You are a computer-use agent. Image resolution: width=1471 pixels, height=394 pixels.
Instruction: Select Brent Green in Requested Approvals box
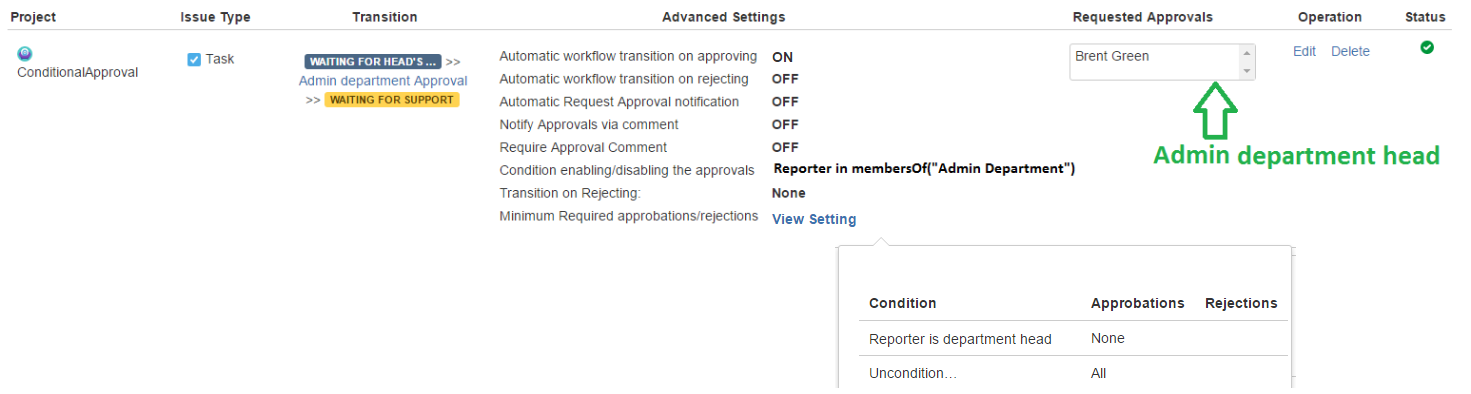[1112, 56]
